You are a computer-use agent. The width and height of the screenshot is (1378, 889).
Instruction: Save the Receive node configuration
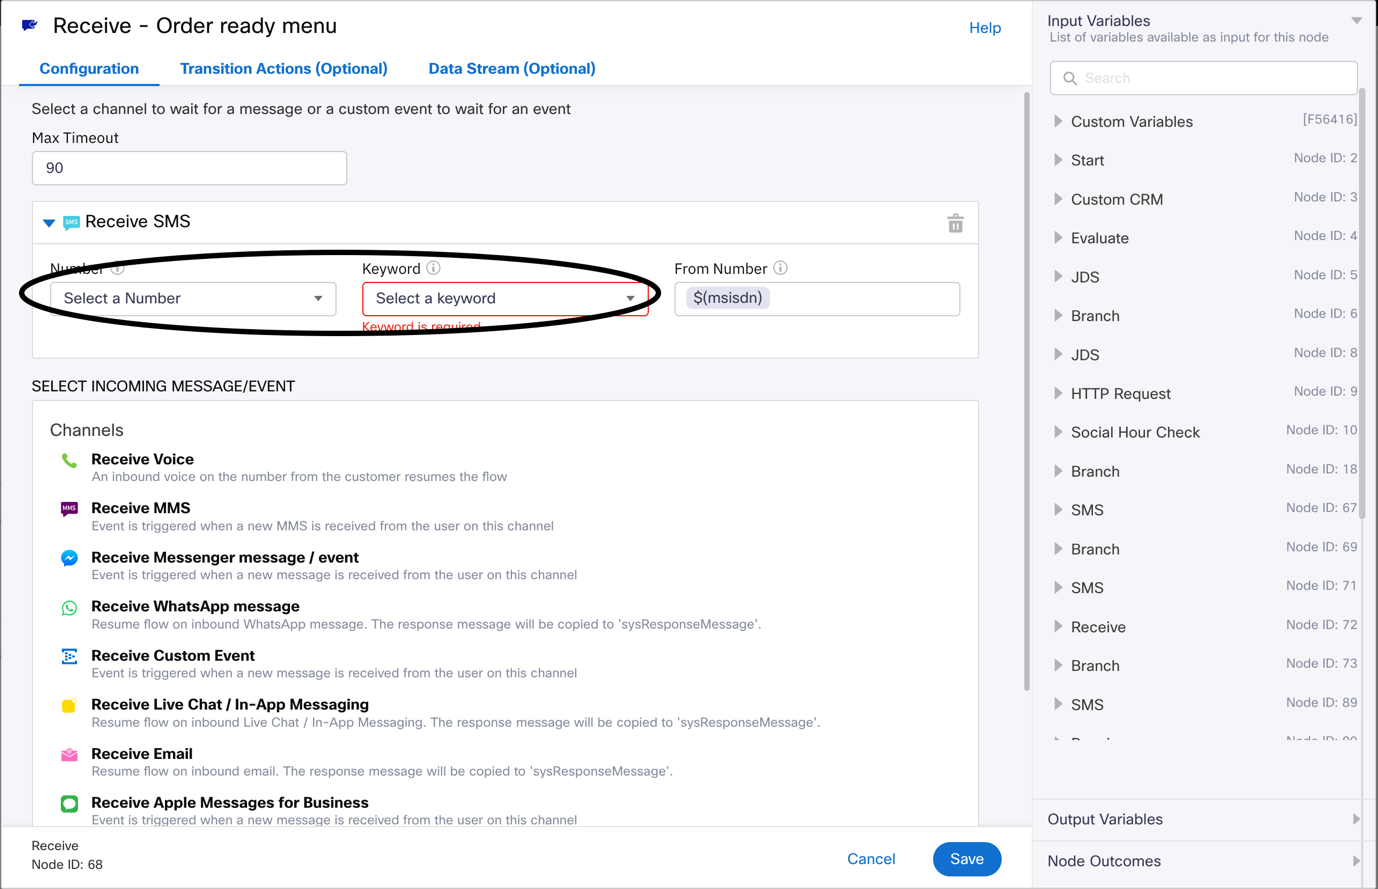pyautogui.click(x=967, y=859)
